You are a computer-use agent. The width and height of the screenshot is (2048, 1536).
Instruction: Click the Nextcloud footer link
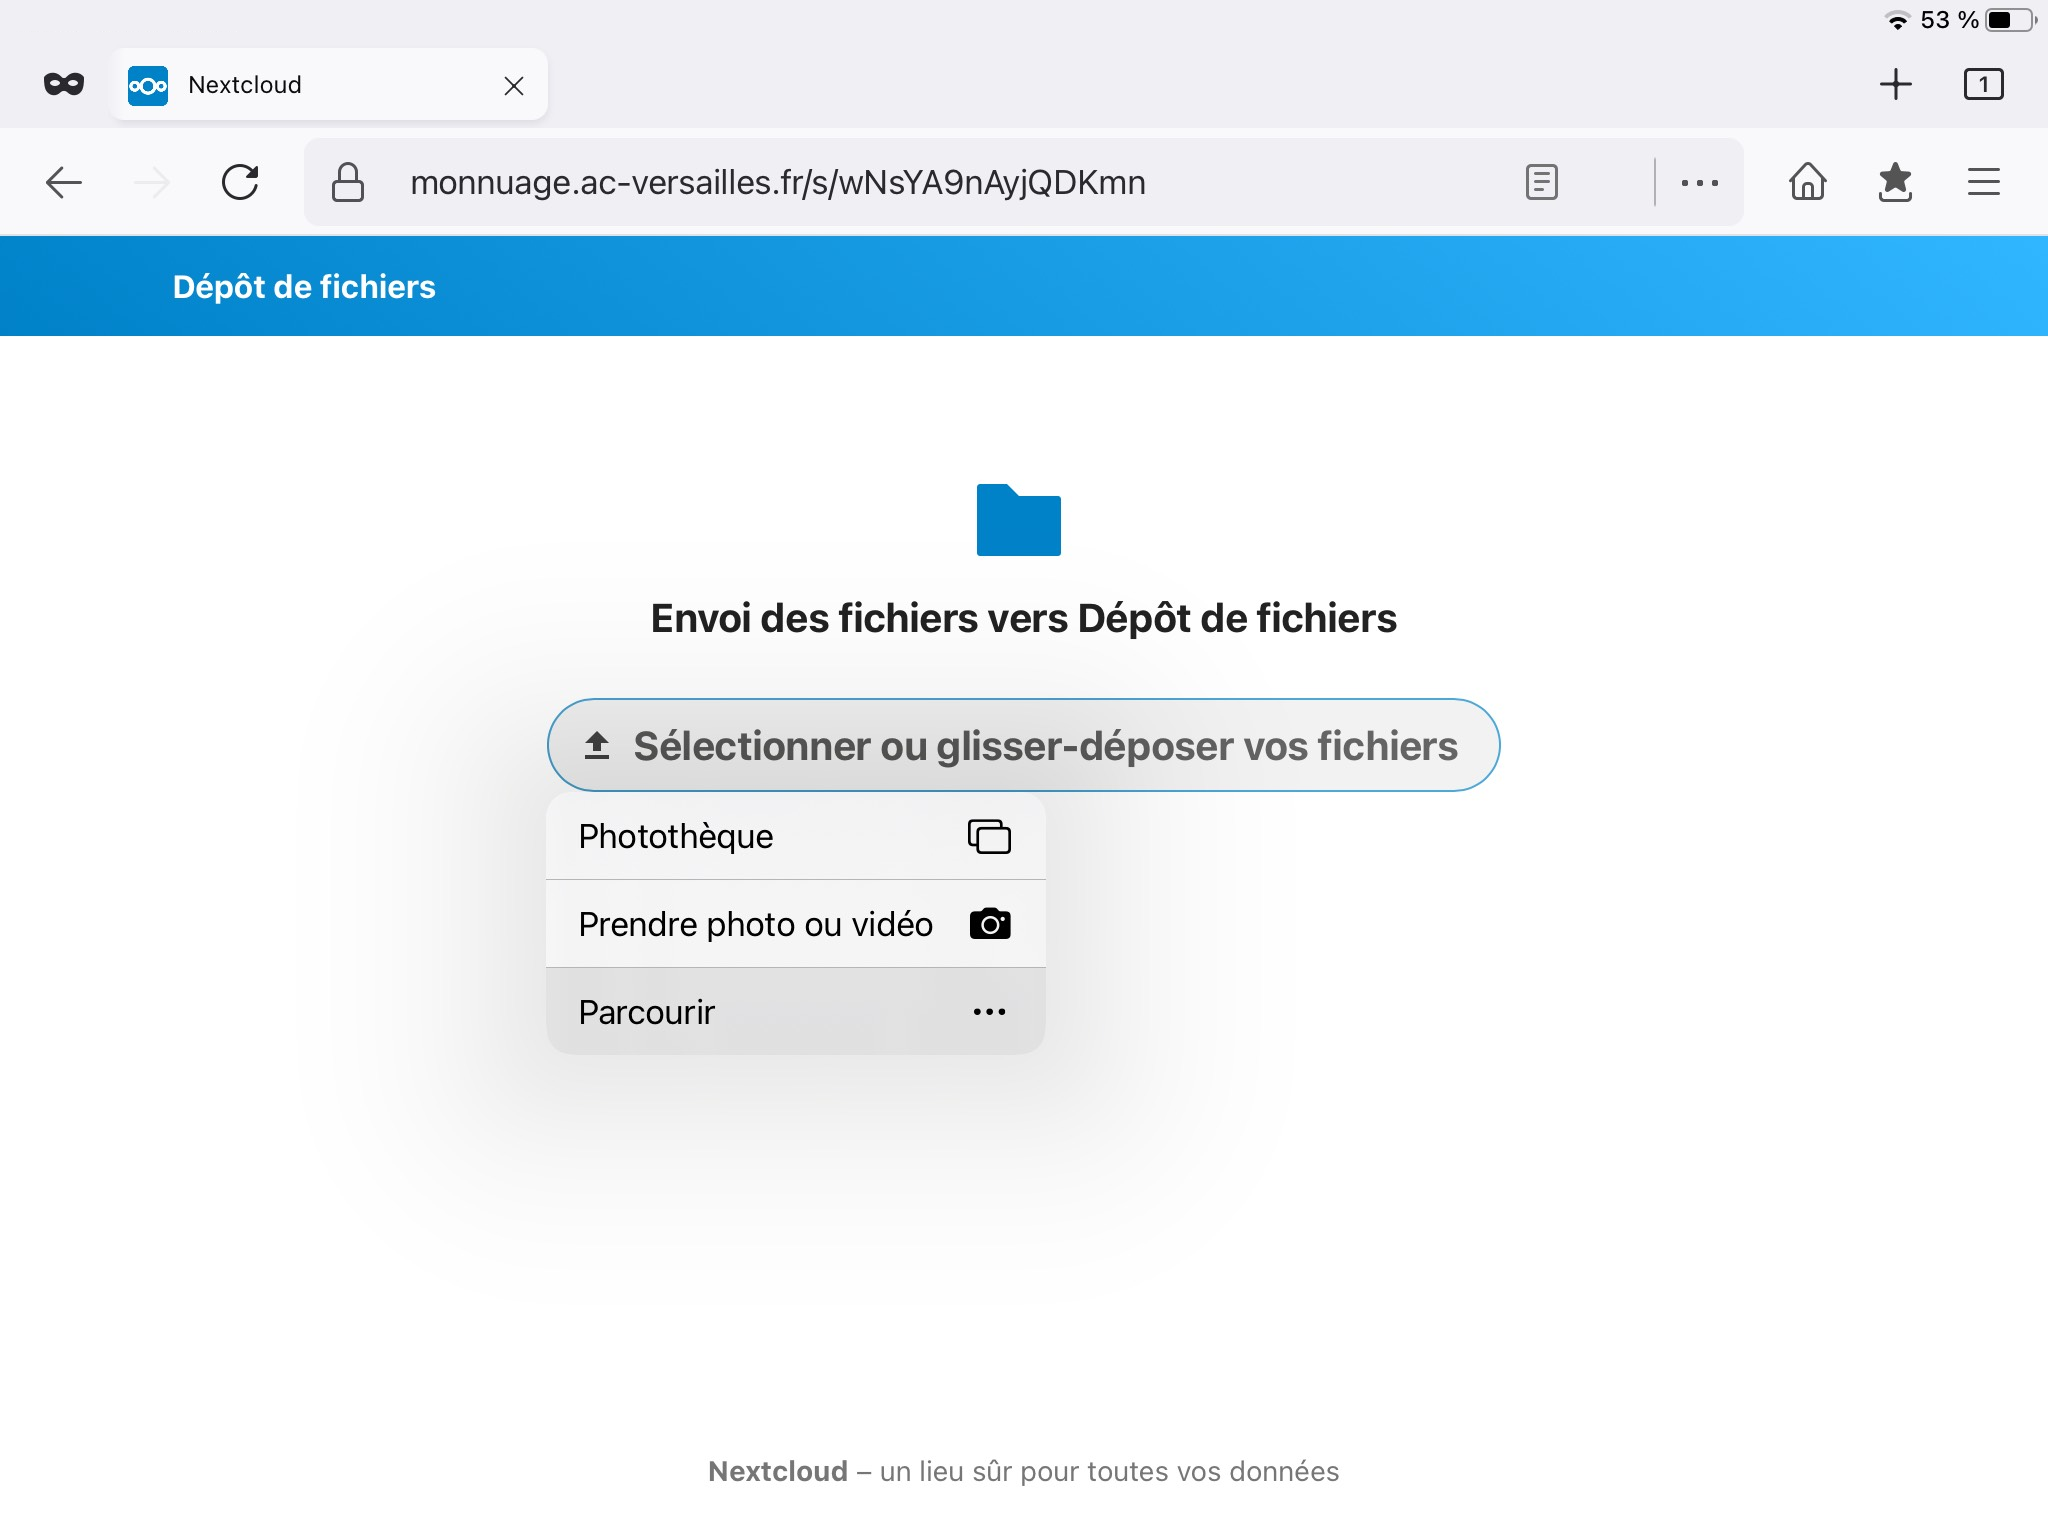click(x=777, y=1471)
